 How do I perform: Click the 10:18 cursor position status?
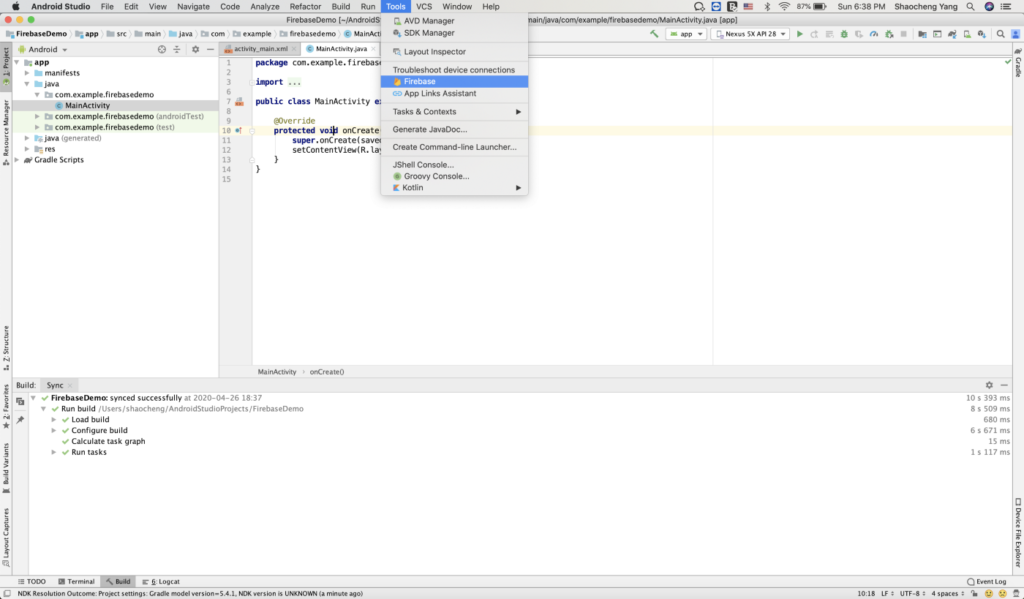coord(866,594)
